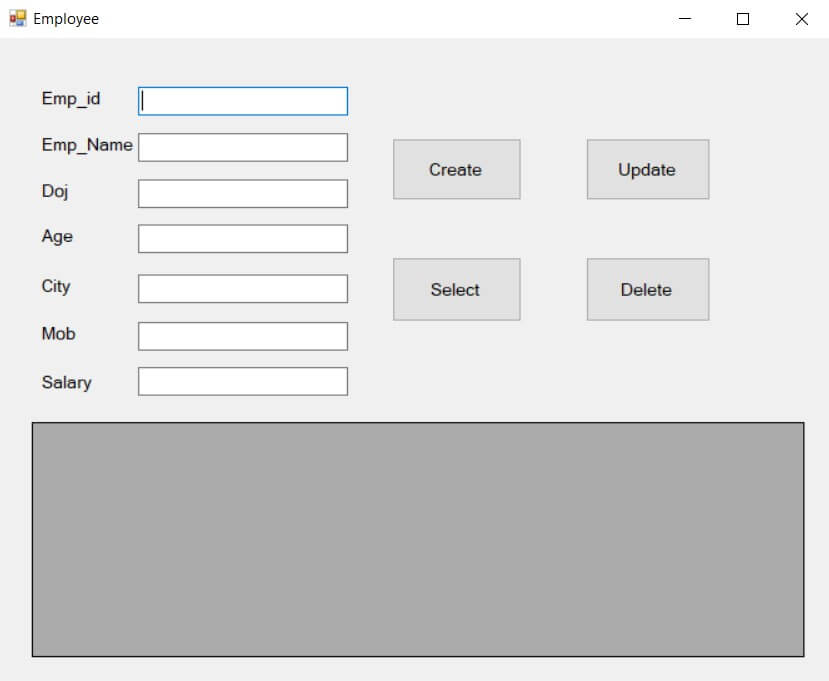The height and width of the screenshot is (681, 829).
Task: Click the Mob input field
Action: pyautogui.click(x=243, y=336)
